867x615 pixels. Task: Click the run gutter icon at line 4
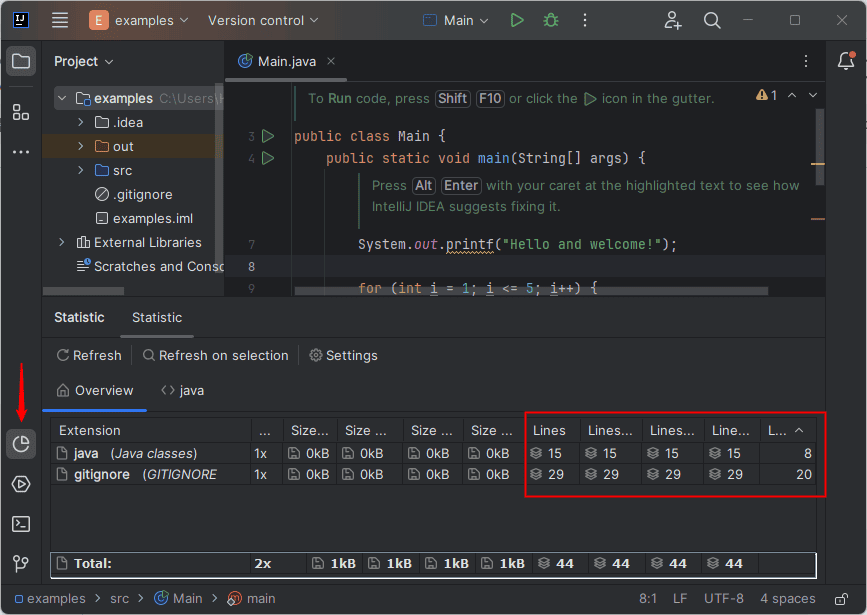coord(268,158)
